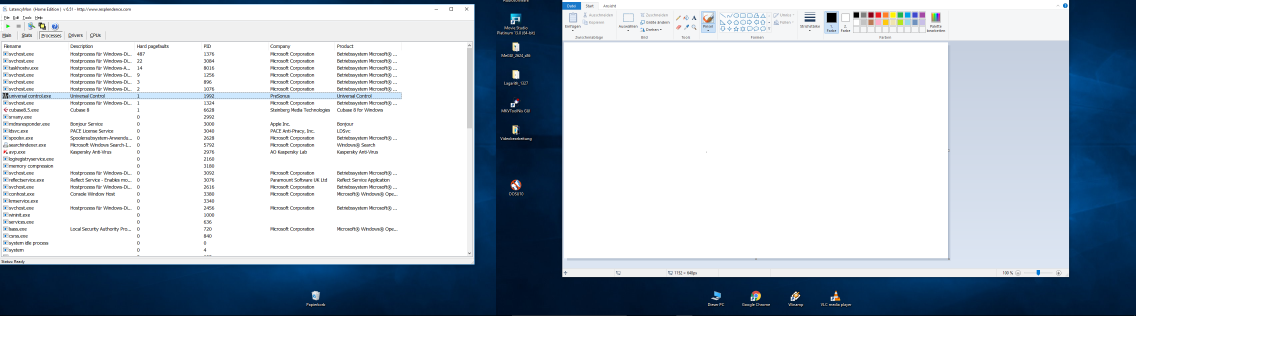This screenshot has width=1280, height=360.
Task: Select the Text tool in Paint
Action: (x=694, y=18)
